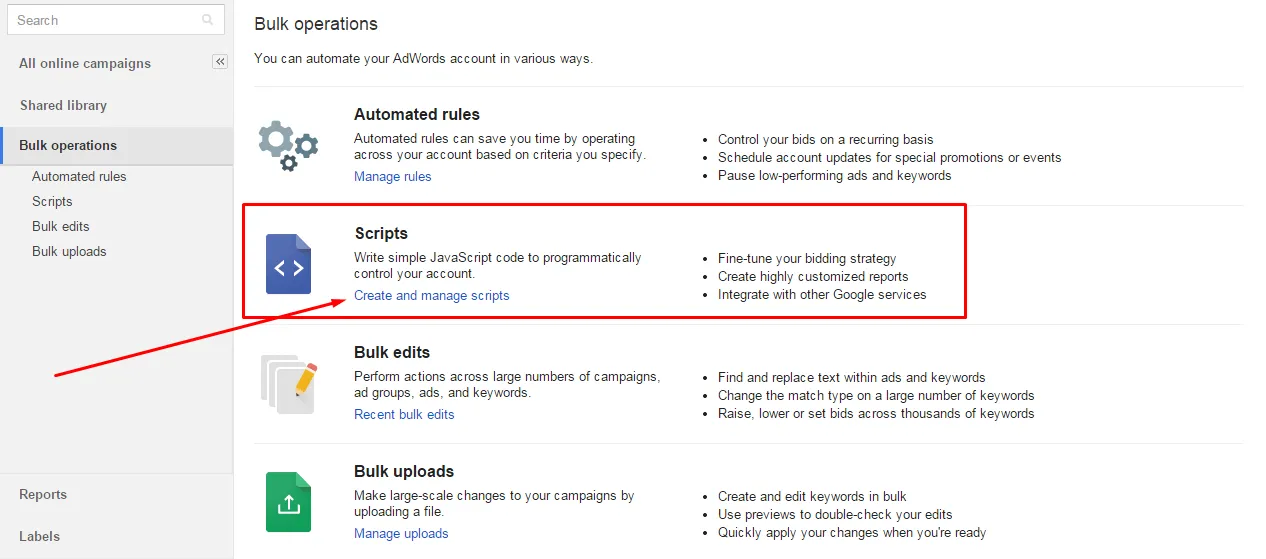
Task: Click the green Bulk uploads icon
Action: [x=289, y=502]
